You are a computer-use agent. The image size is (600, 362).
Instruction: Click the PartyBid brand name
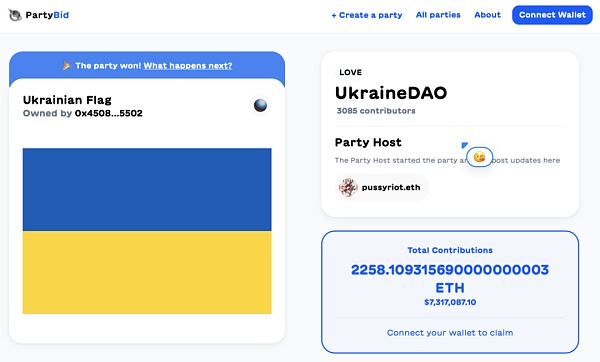tap(47, 15)
